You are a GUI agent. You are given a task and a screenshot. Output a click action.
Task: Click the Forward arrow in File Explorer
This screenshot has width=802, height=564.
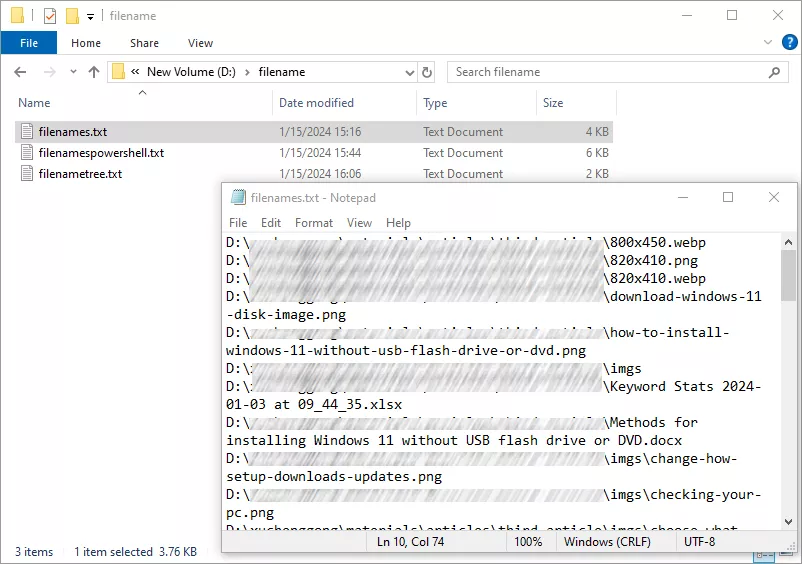tap(50, 72)
